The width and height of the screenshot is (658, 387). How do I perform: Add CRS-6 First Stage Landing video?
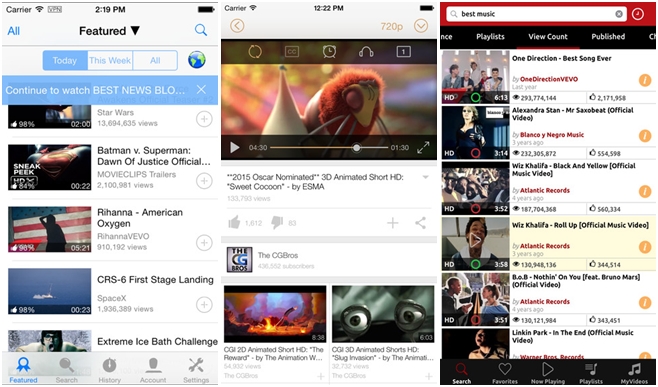[204, 304]
